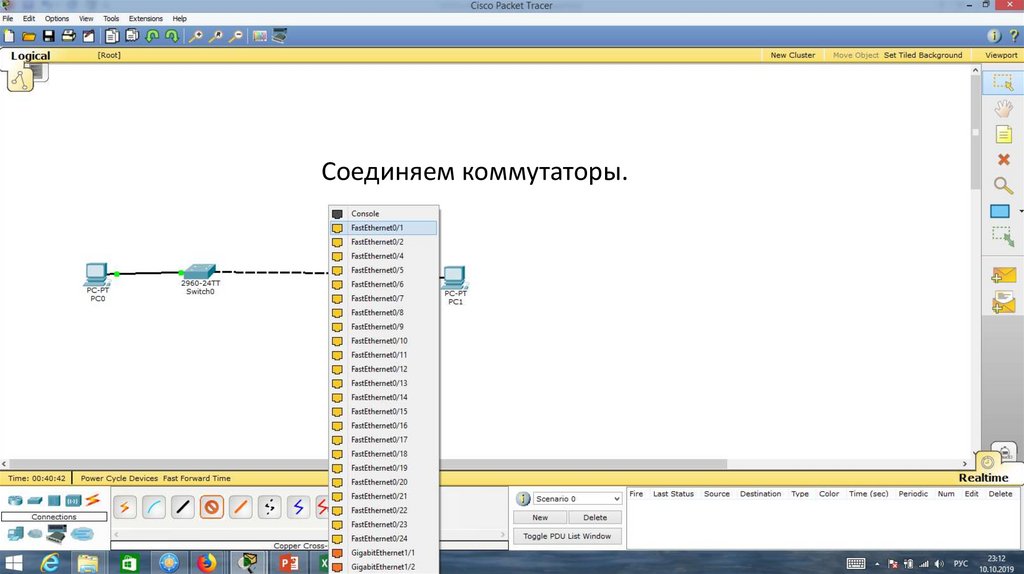The image size is (1024, 574).
Task: Choose the console light-blue cable
Action: [154, 507]
